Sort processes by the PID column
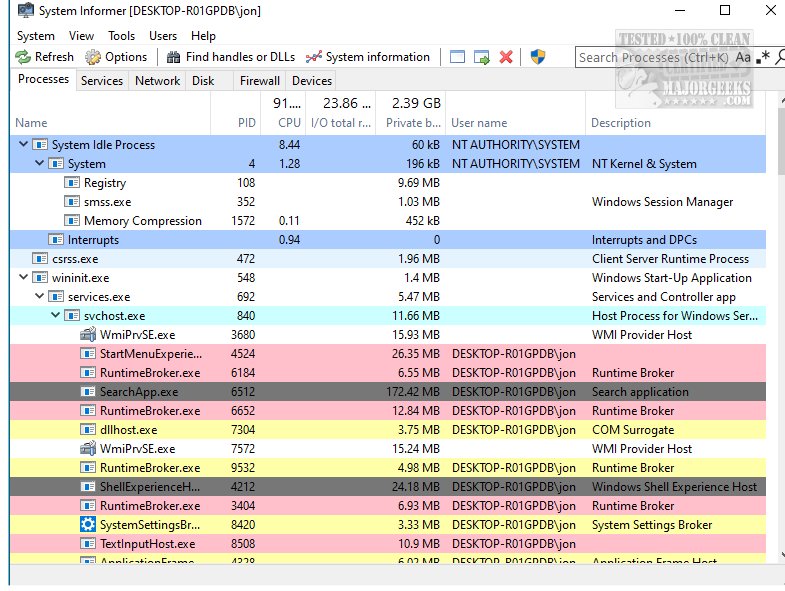This screenshot has height=591, width=785. click(247, 123)
